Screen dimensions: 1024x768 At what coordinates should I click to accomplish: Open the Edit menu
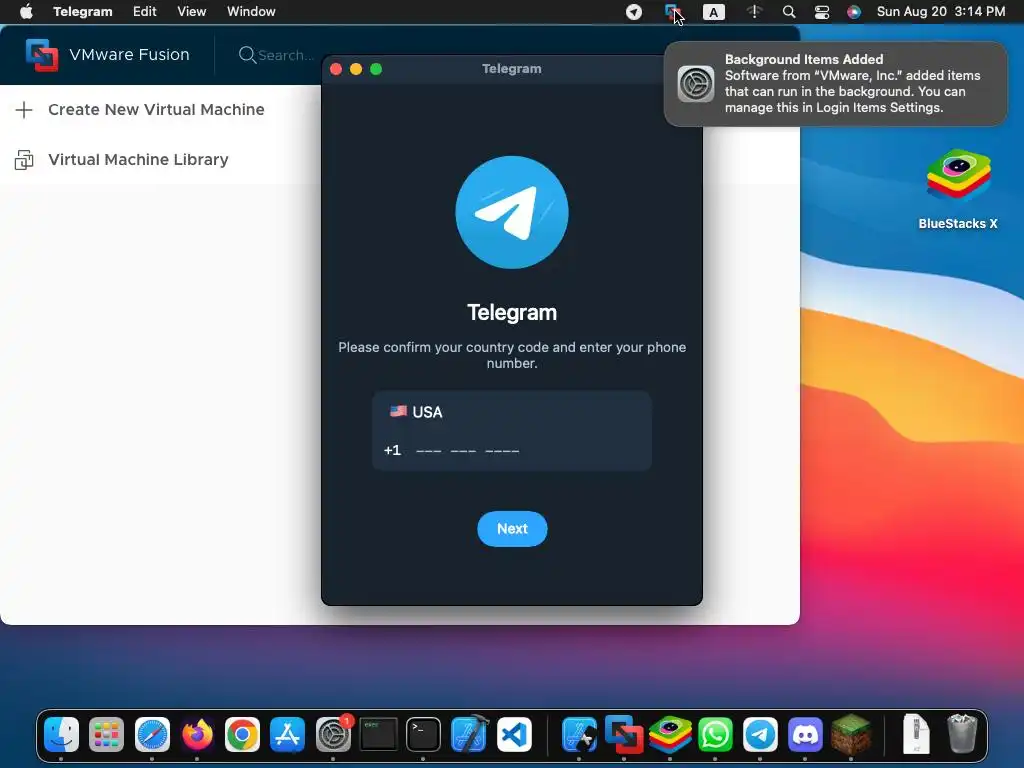coord(144,12)
